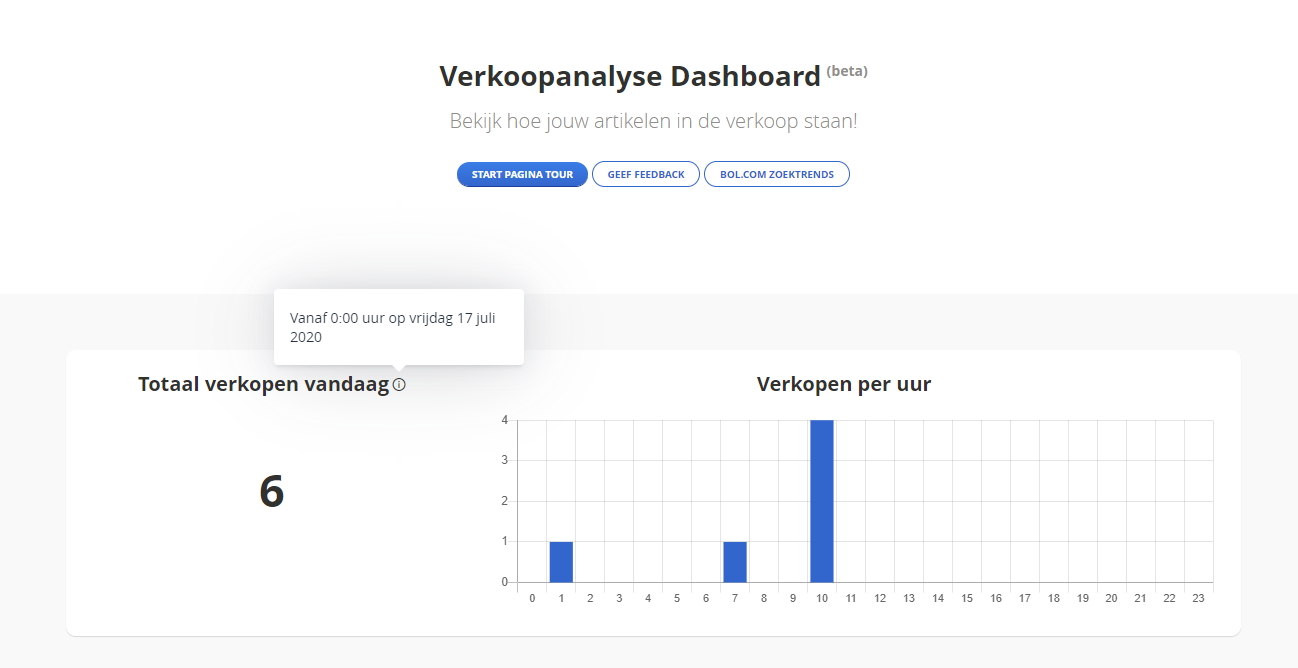Click x-axis label 0 on the chart

[x=532, y=598]
